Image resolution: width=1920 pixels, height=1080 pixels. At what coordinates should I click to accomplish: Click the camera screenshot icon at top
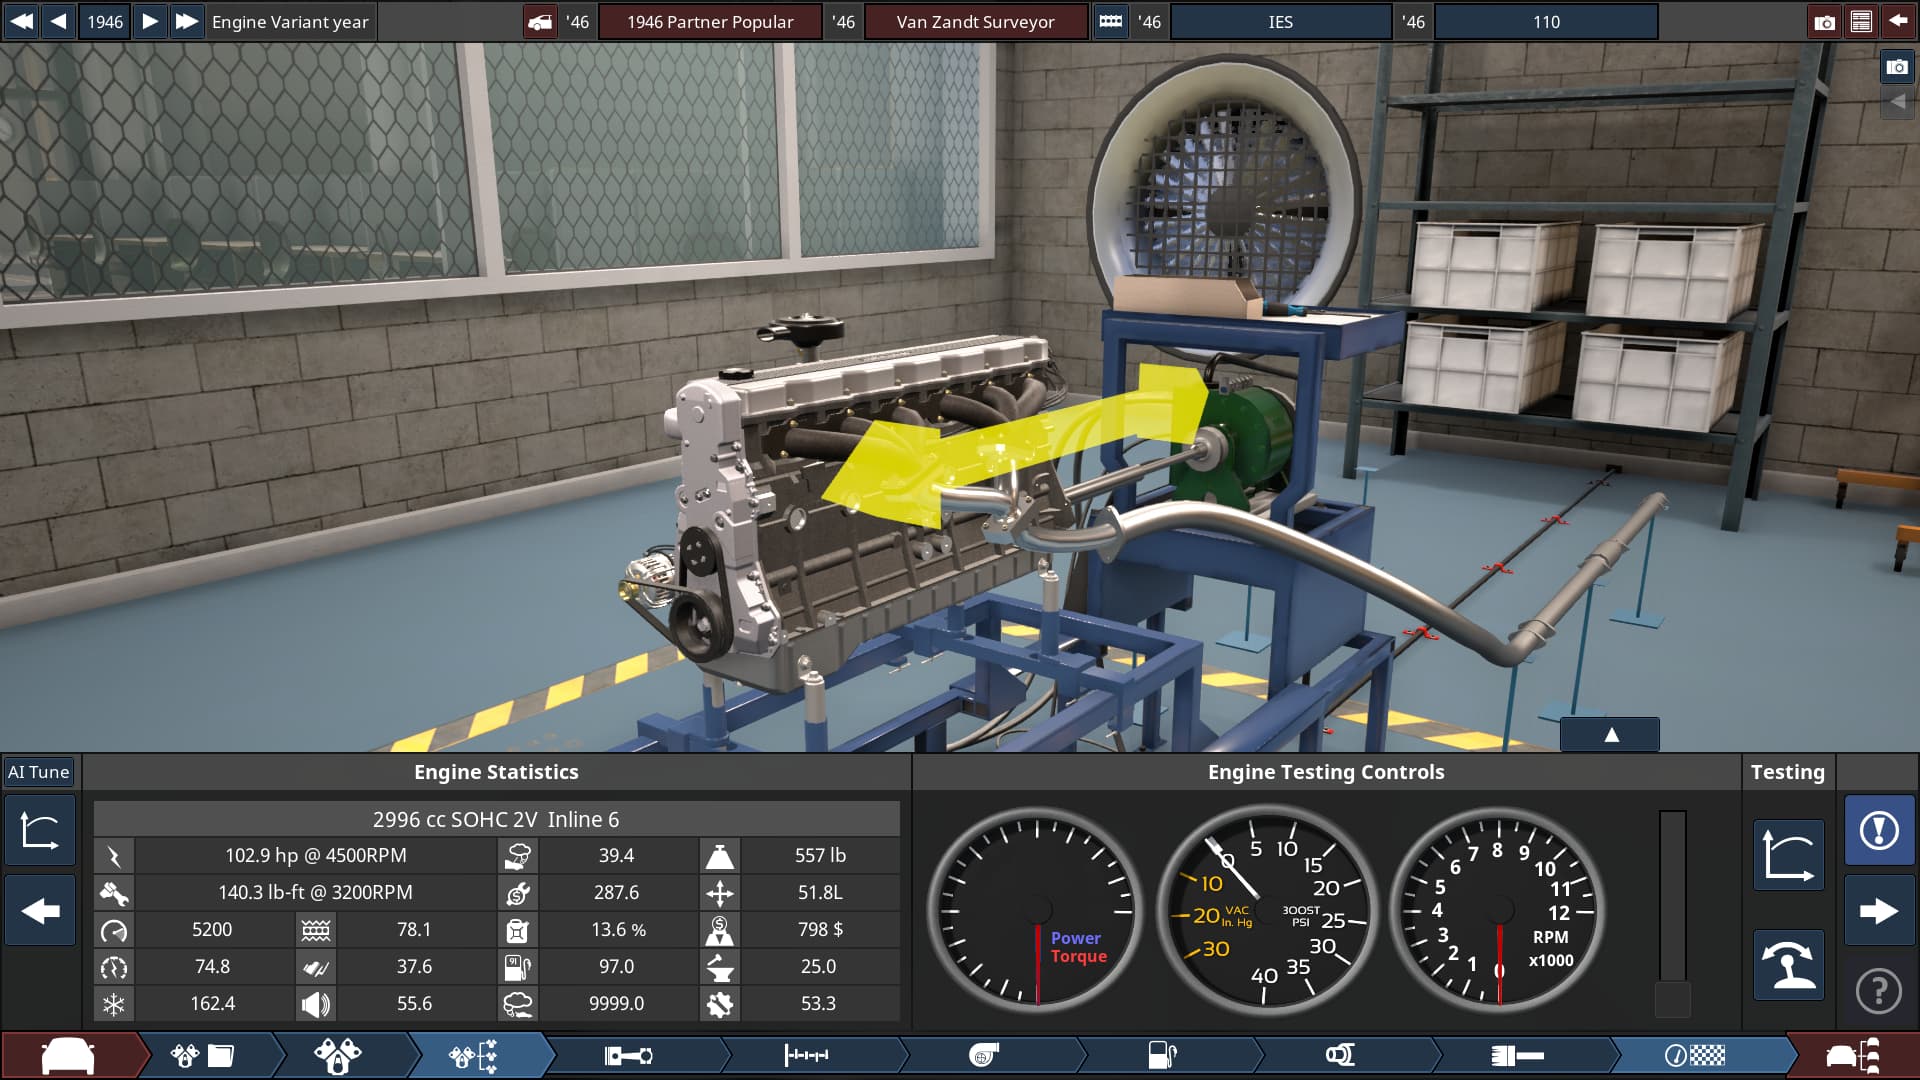[x=1824, y=22]
